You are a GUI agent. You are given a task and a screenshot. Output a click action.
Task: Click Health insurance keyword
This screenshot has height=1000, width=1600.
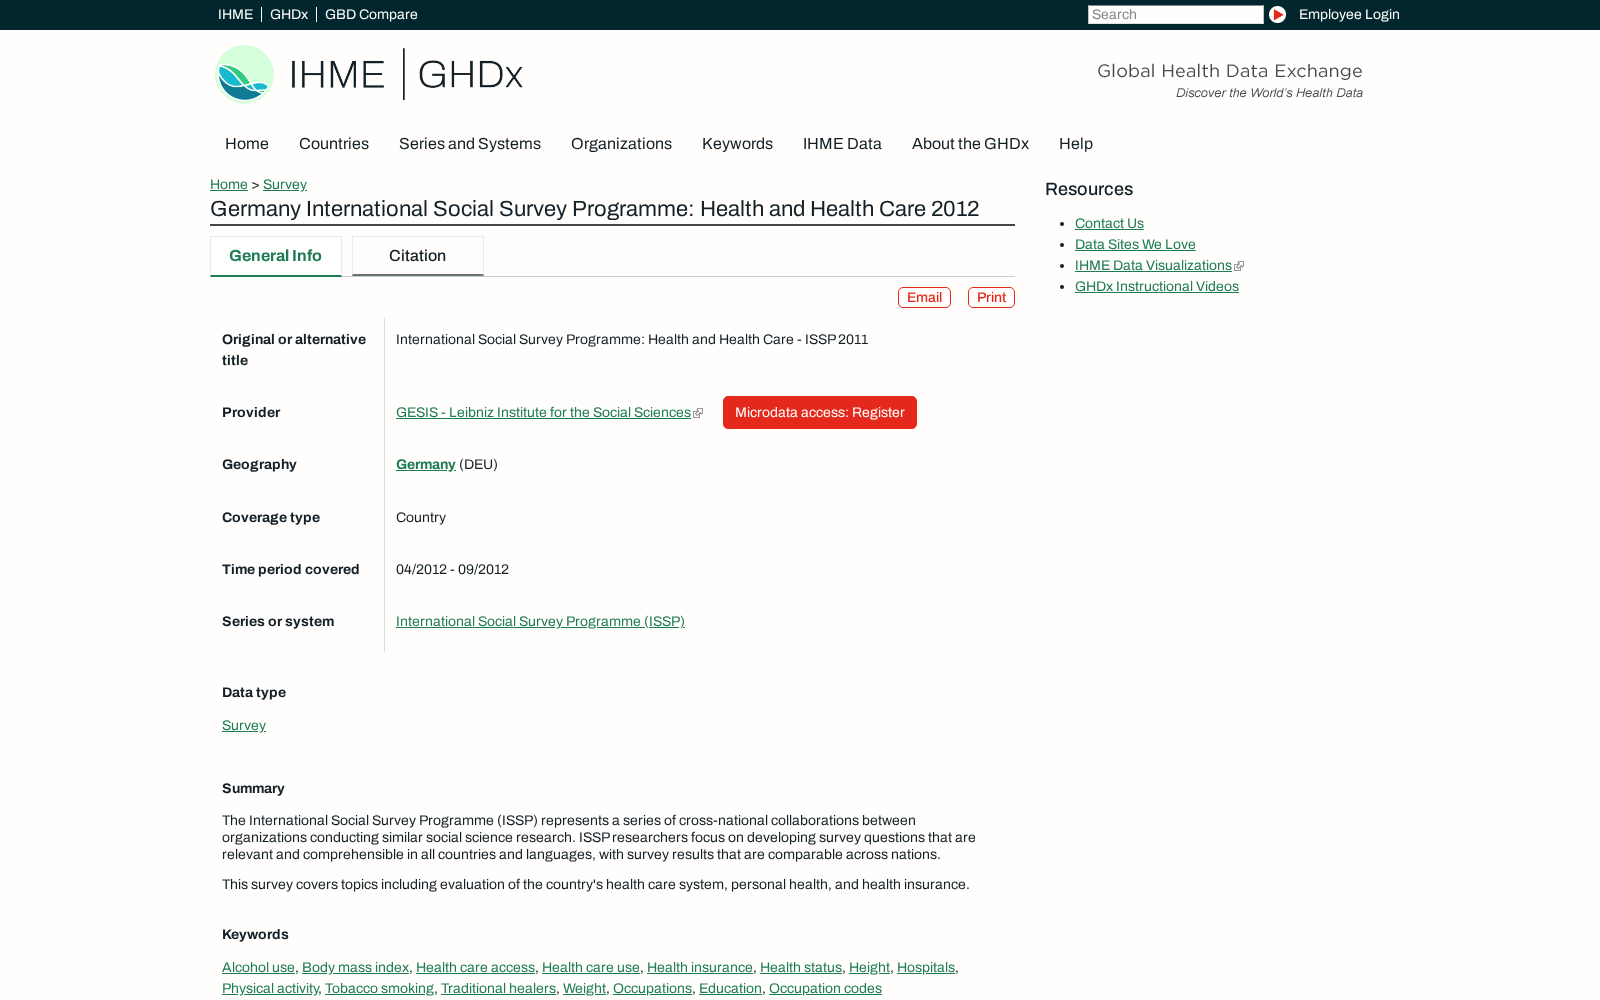click(x=700, y=967)
